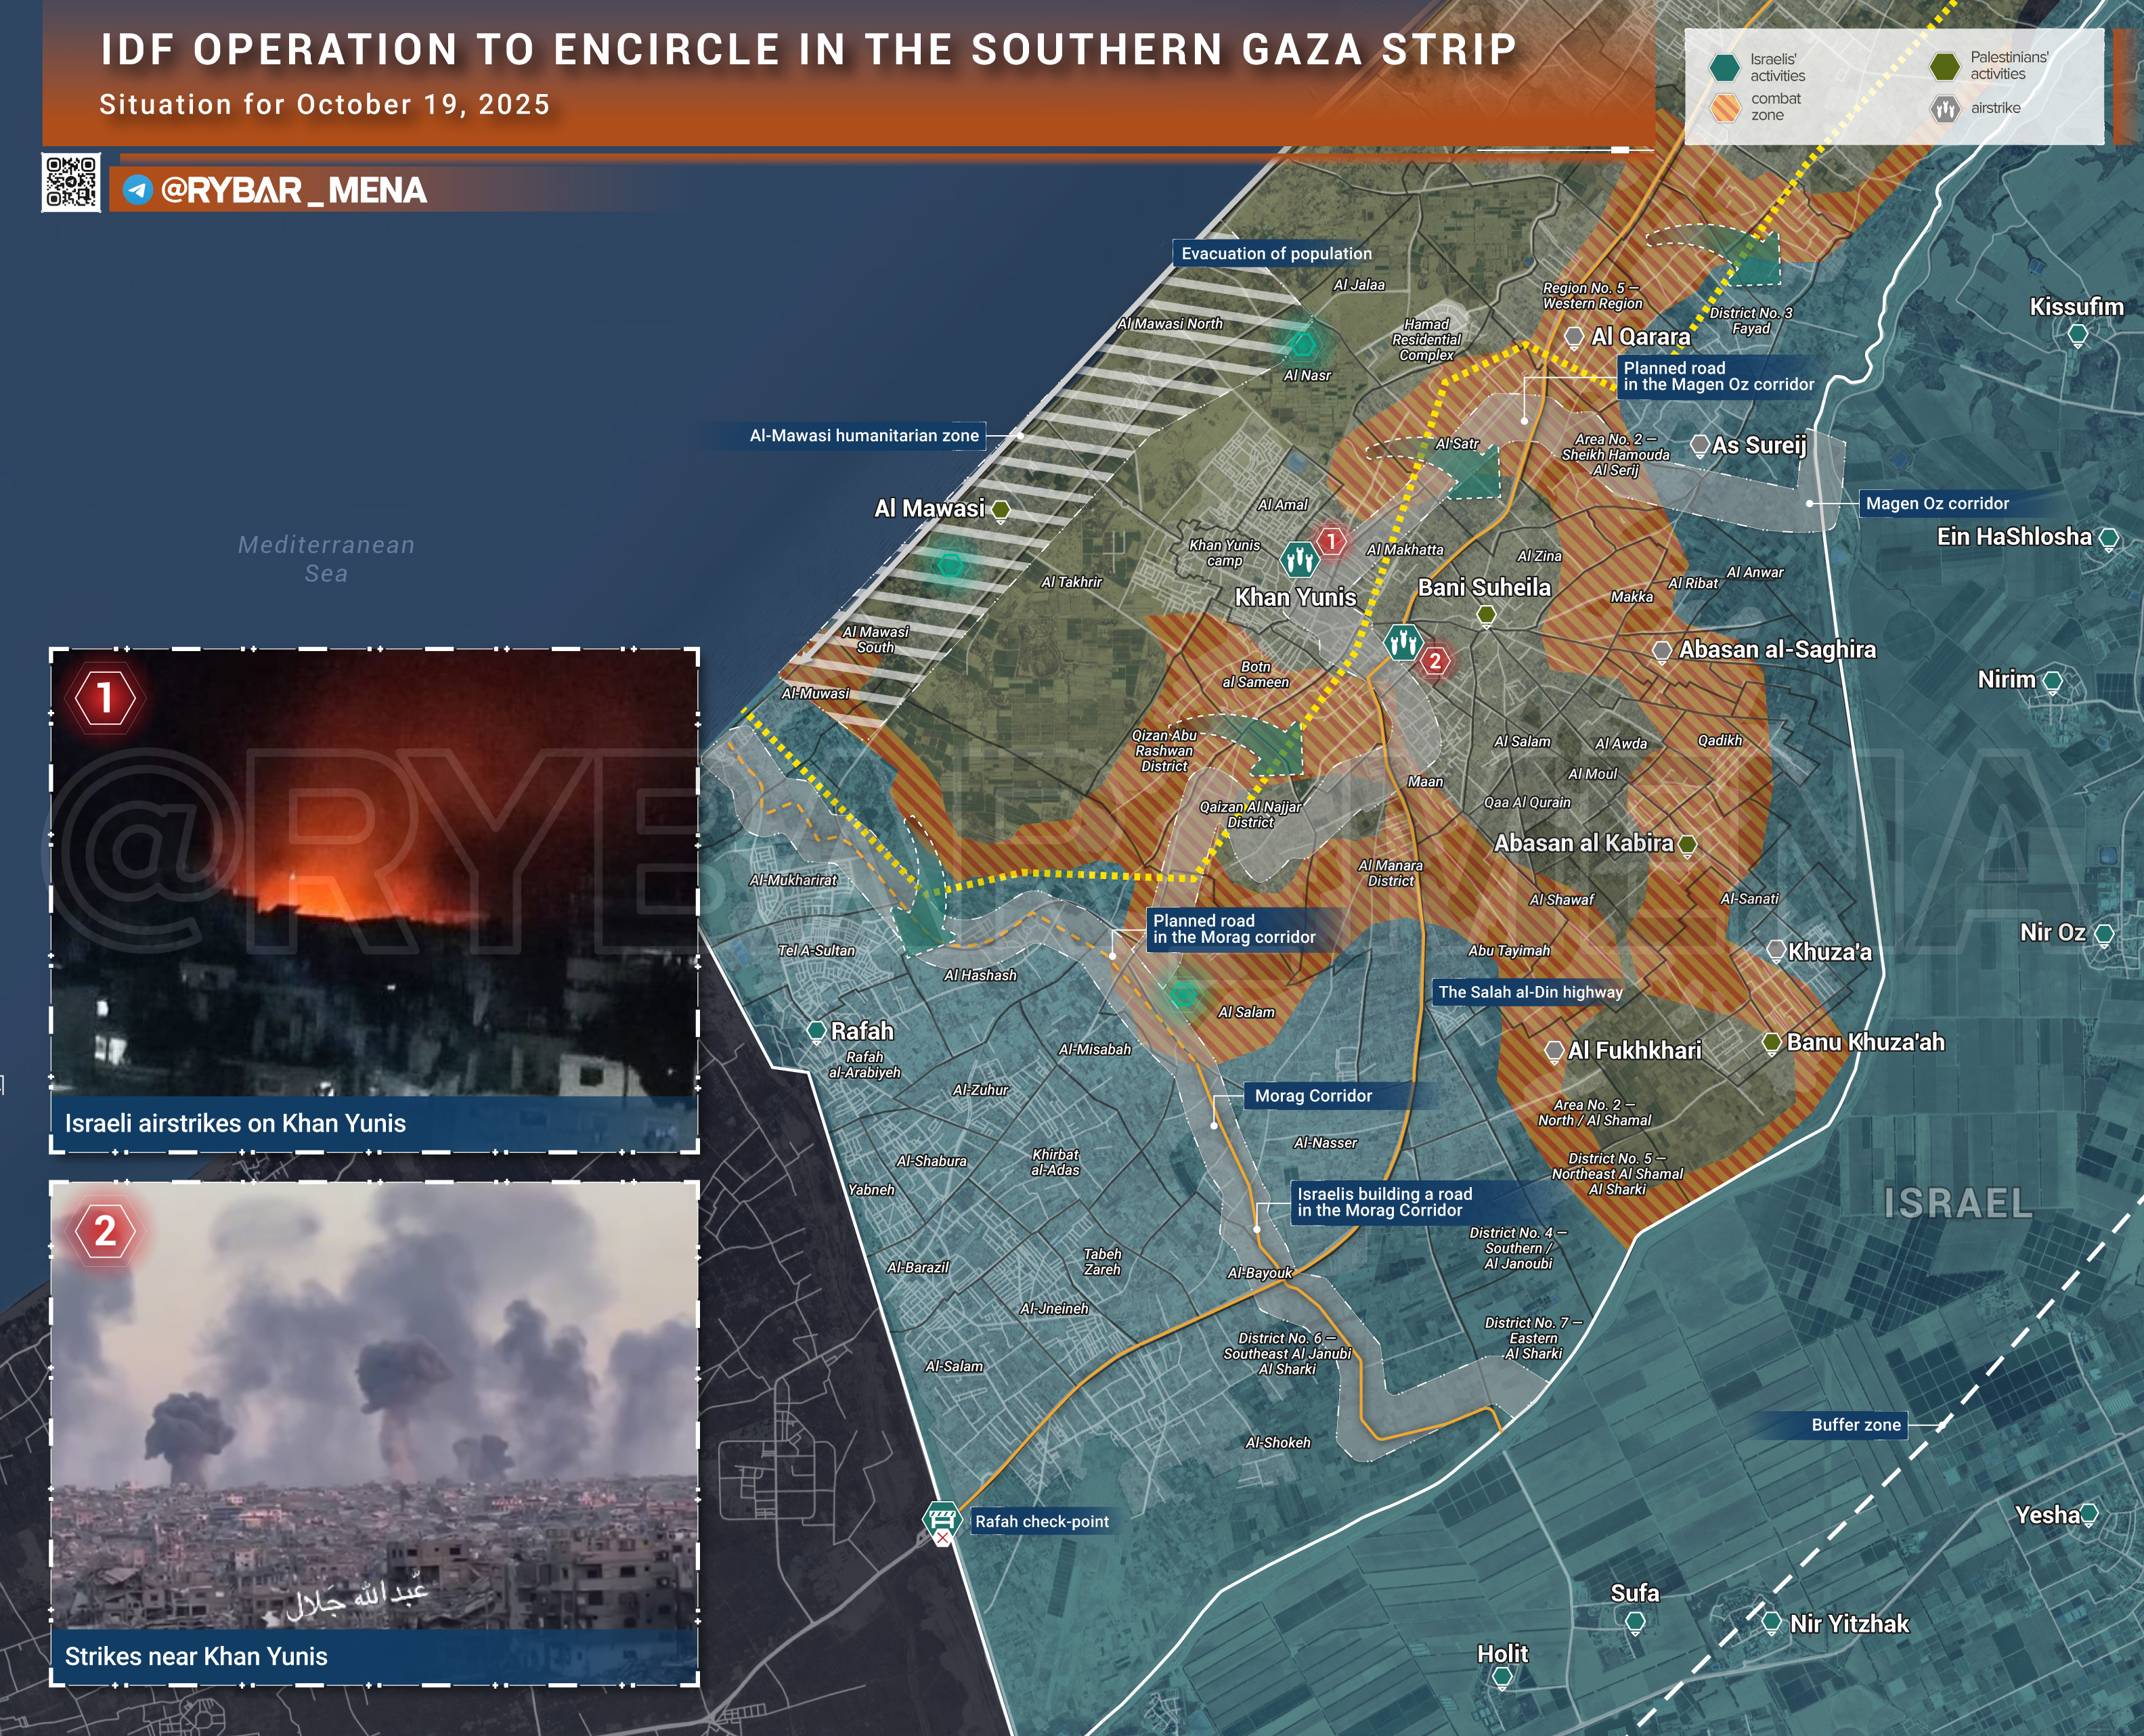Viewport: 2144px width, 1736px height.
Task: Click the airstrike icon at Khan Yunis camp
Action: (1299, 560)
